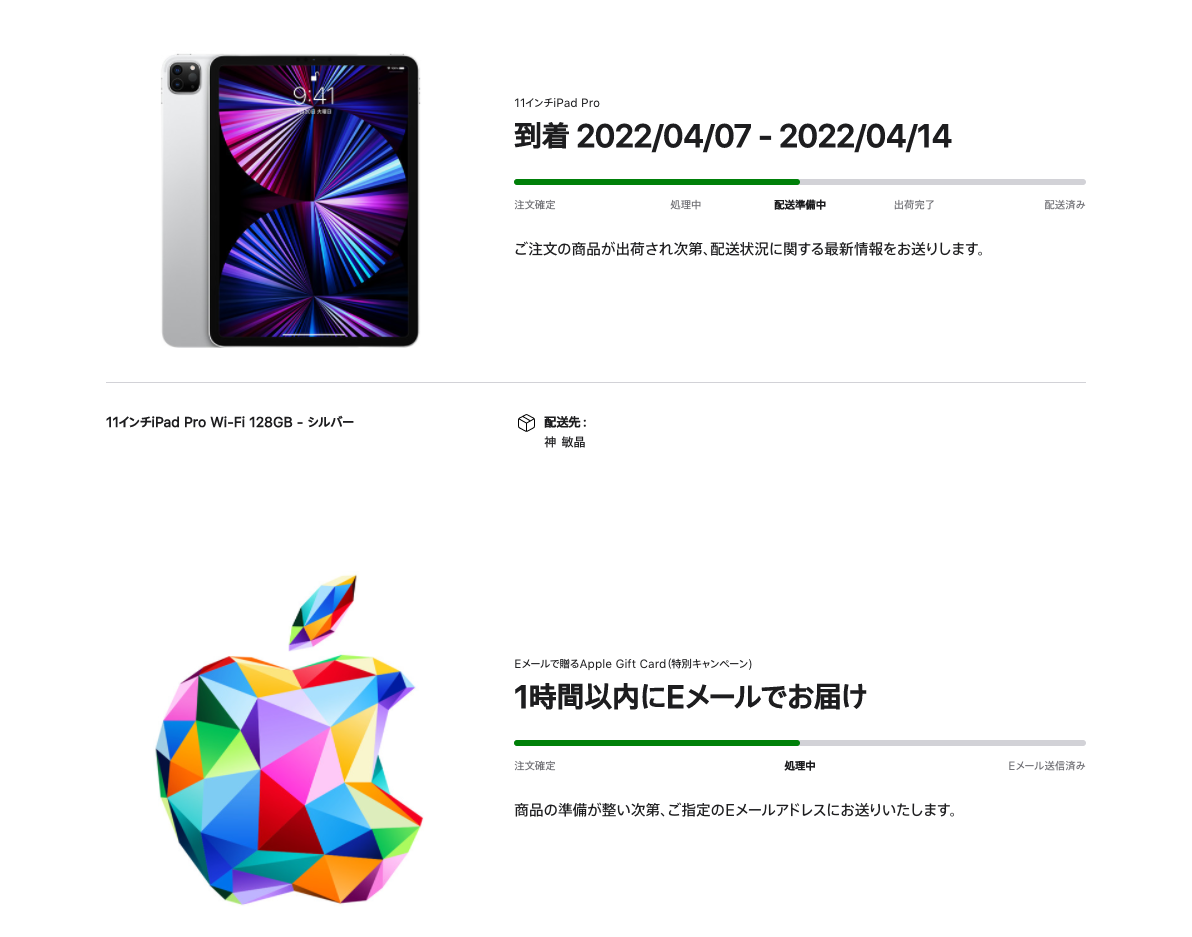This screenshot has height=937, width=1192.
Task: Click the recipient name 神 敏晶
Action: click(x=565, y=442)
